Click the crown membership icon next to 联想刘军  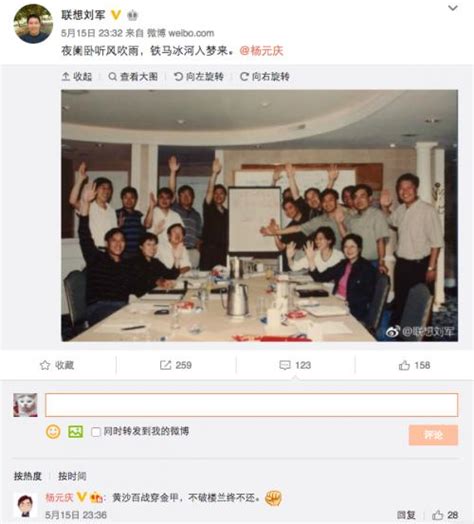tap(132, 15)
